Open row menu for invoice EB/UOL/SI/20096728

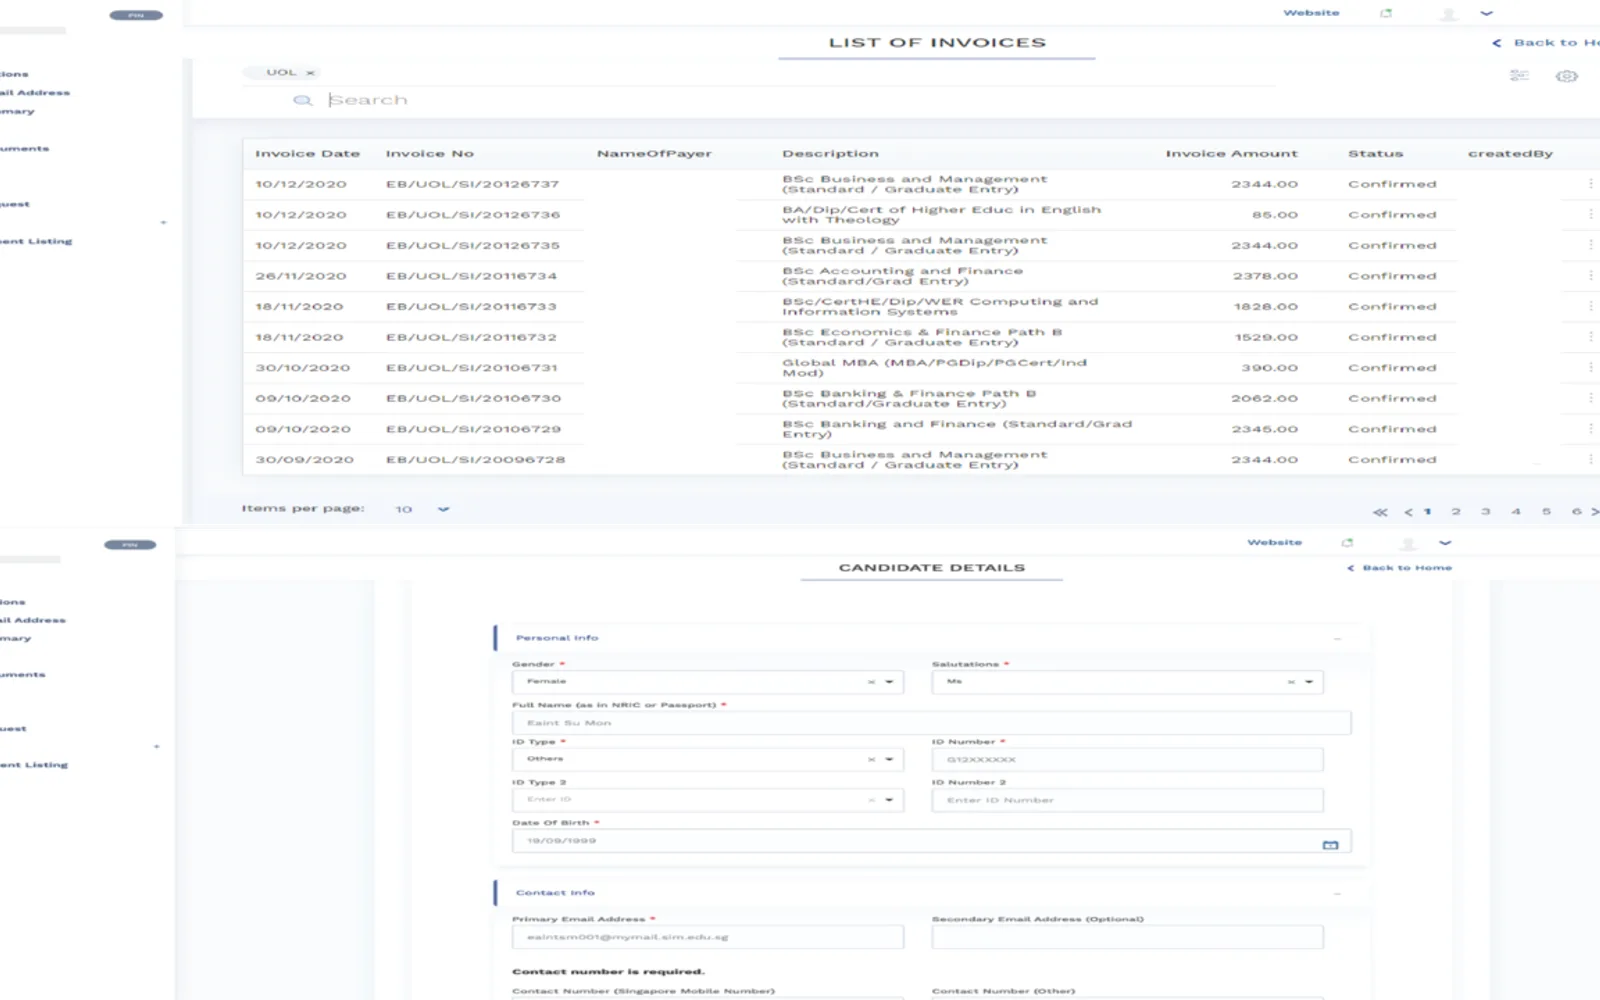click(1590, 460)
